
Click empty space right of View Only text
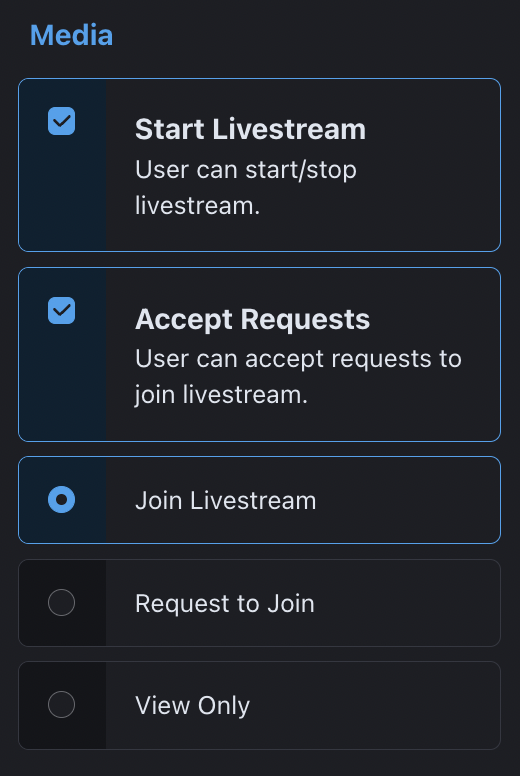pos(375,705)
